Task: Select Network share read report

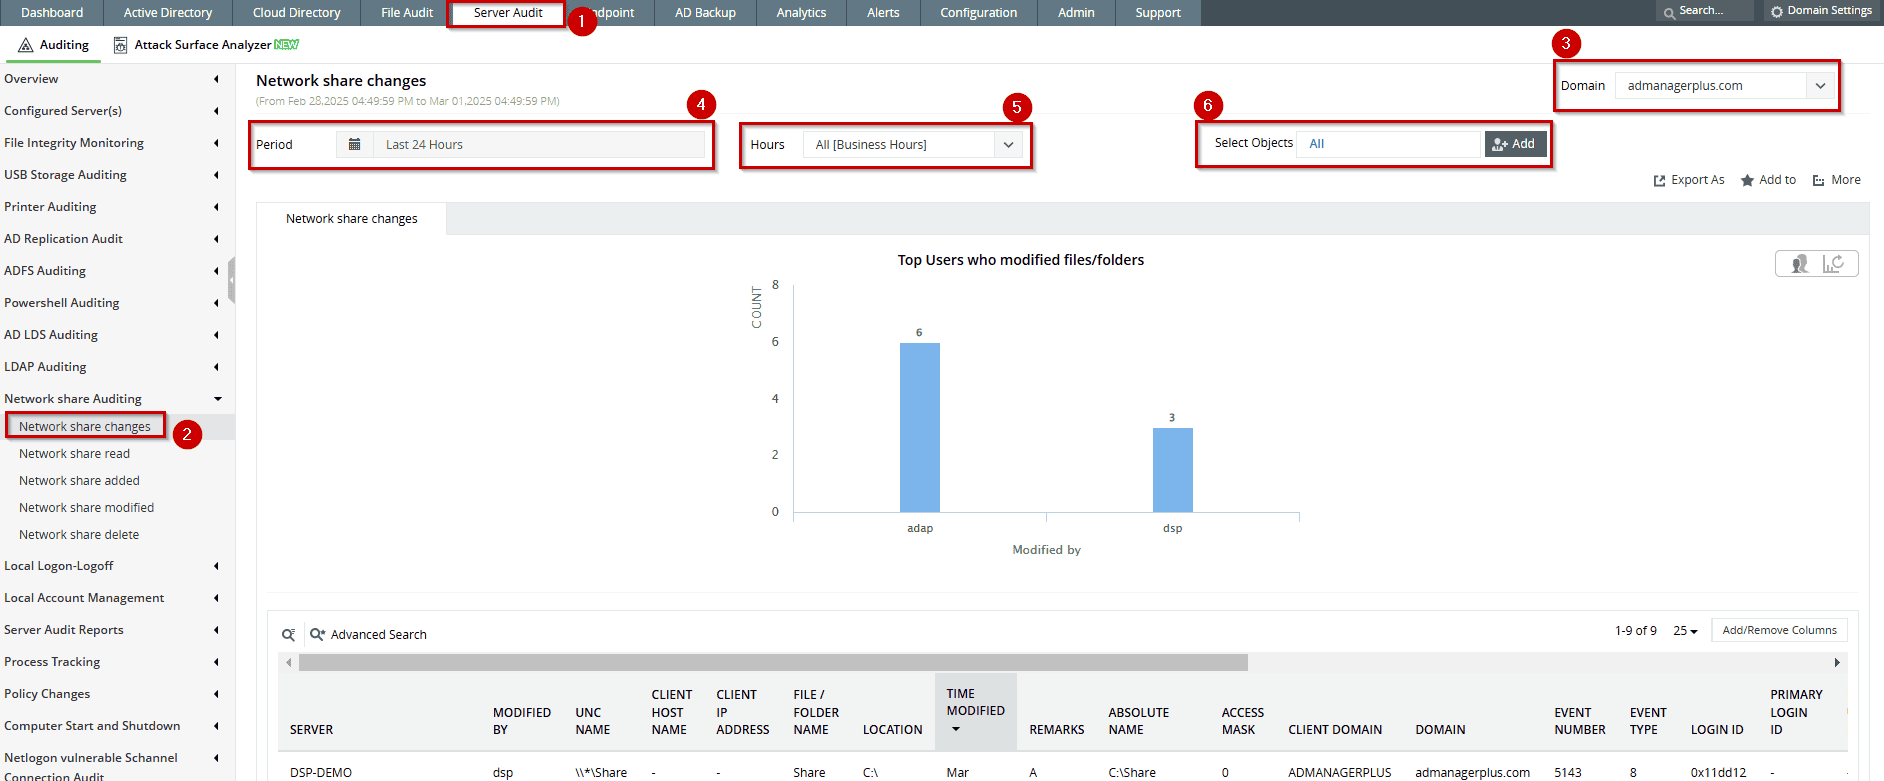Action: click(x=74, y=454)
